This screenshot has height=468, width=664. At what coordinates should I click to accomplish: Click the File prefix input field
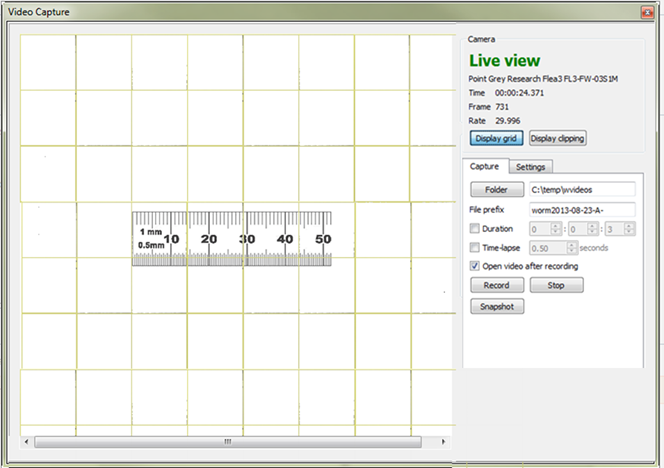coord(582,210)
